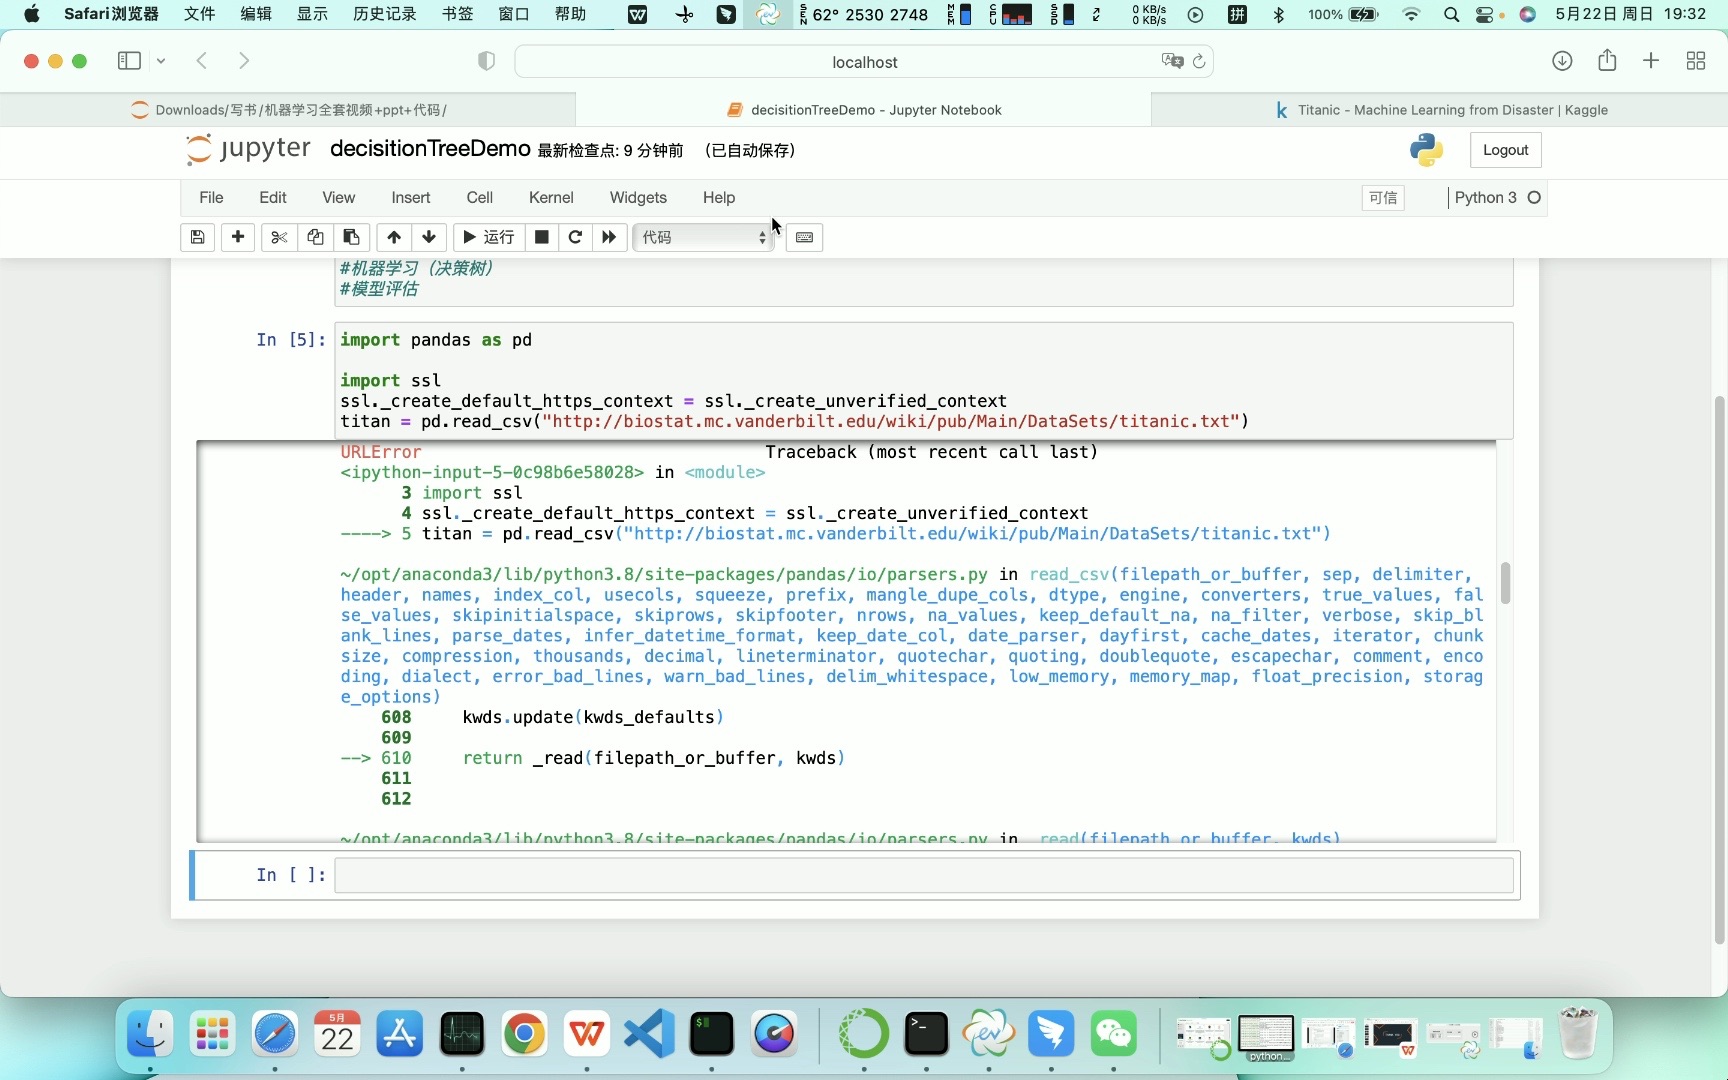Open the Insert menu in Jupyter
The width and height of the screenshot is (1728, 1080).
tap(411, 197)
